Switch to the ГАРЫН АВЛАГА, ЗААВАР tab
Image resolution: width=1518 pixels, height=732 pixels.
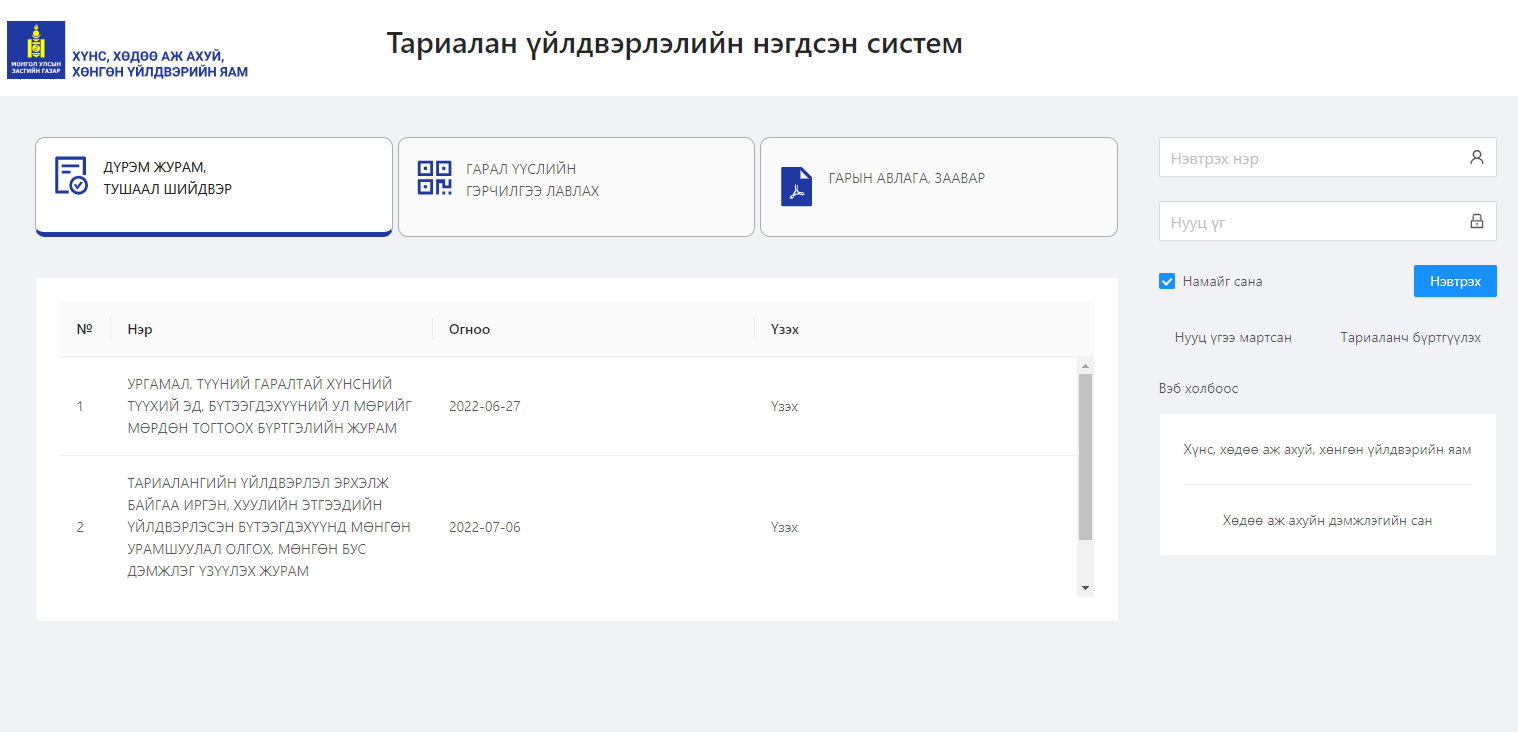938,187
